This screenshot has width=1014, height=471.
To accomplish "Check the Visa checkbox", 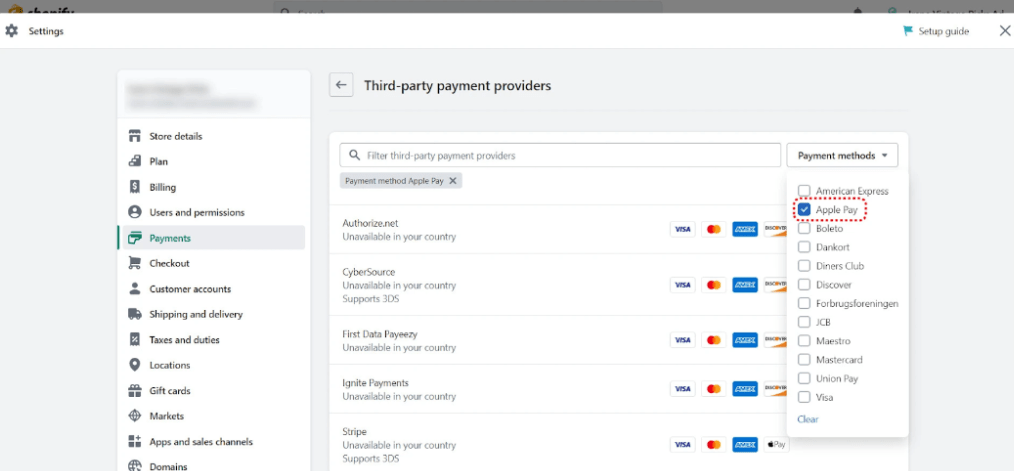I will 804,397.
